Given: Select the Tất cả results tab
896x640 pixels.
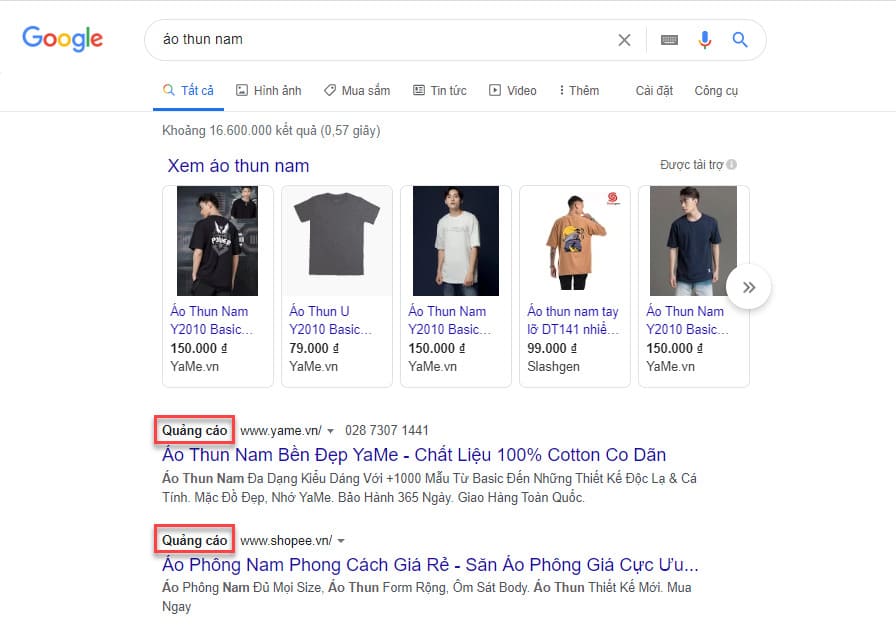Looking at the screenshot, I should pyautogui.click(x=188, y=89).
